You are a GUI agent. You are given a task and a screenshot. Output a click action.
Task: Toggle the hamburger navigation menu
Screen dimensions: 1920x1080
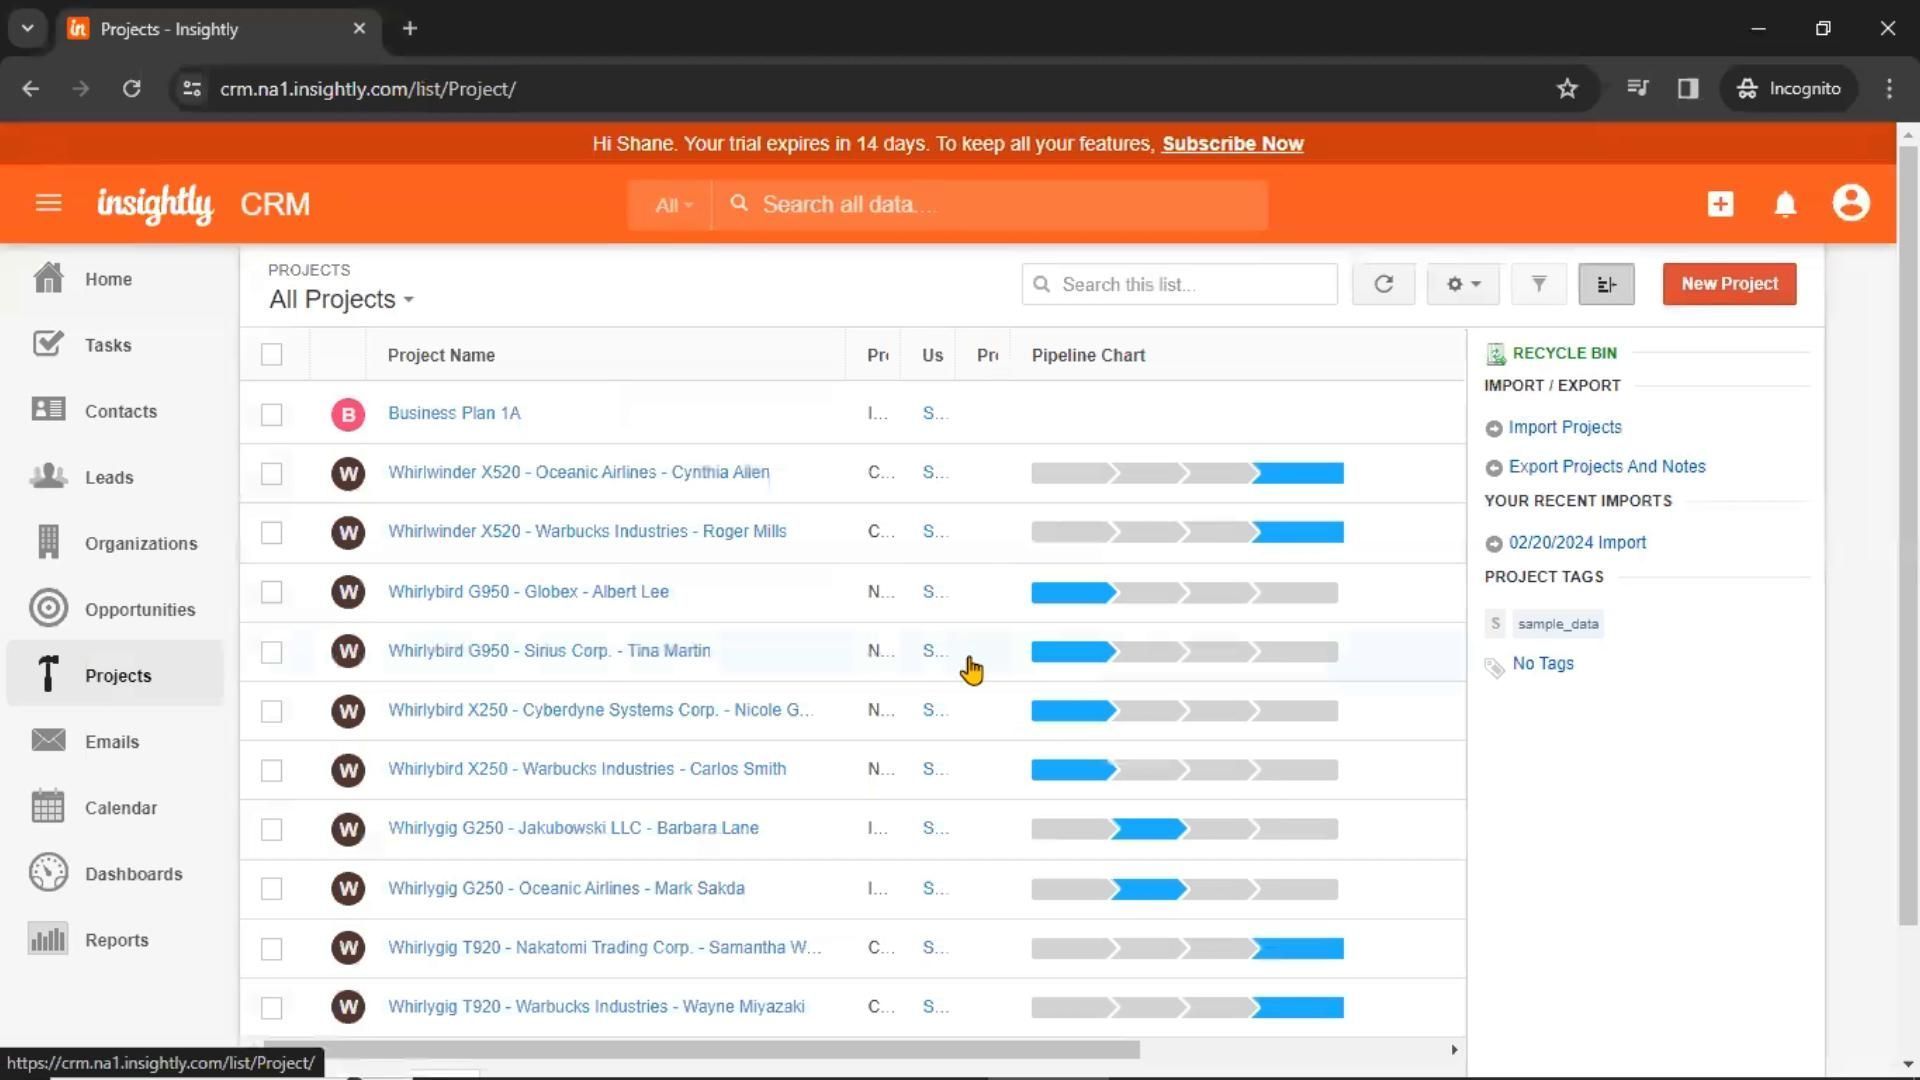coord(48,204)
